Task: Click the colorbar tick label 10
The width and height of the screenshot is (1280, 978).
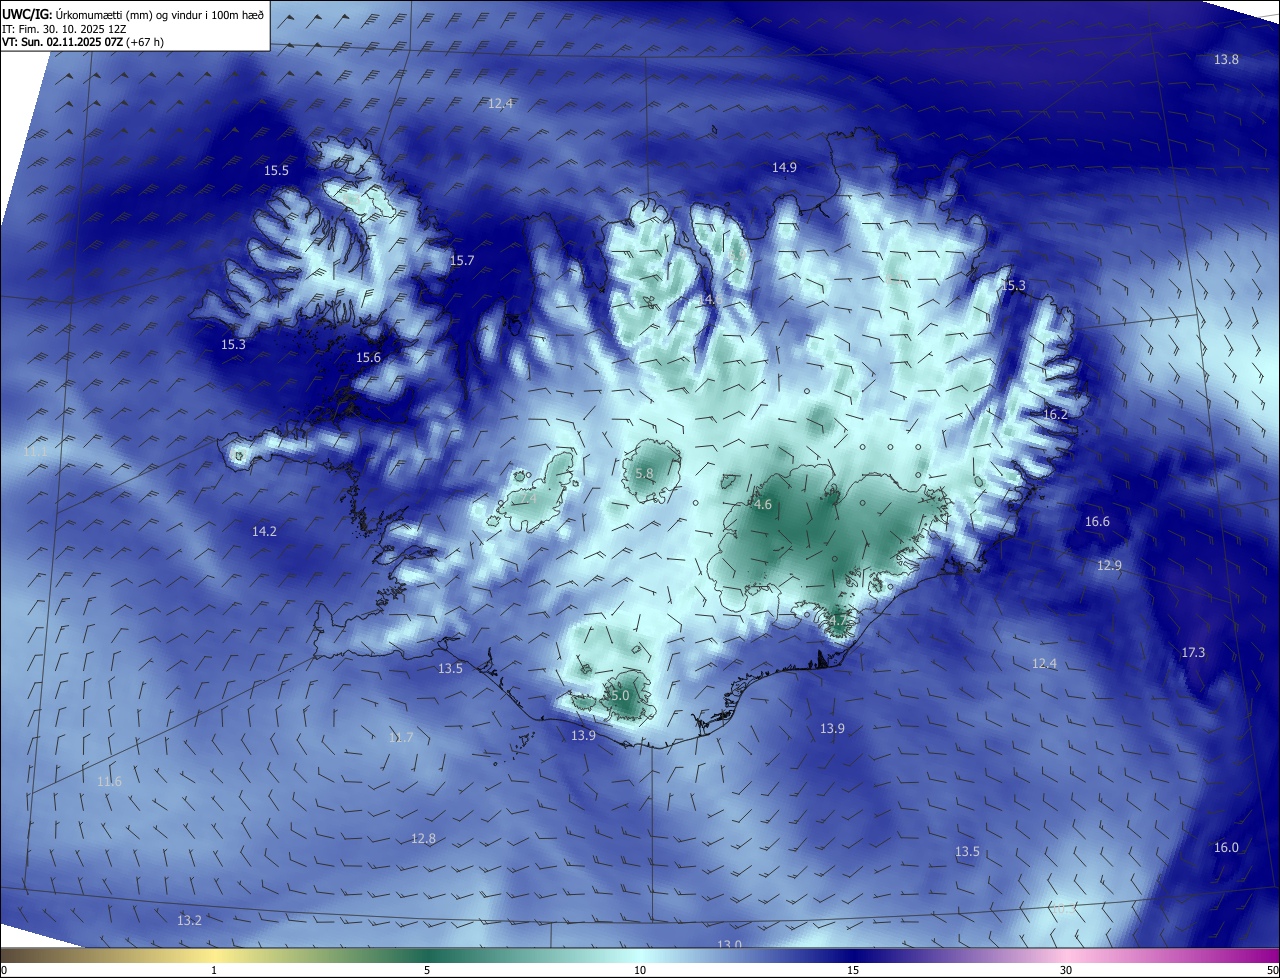Action: [x=640, y=970]
